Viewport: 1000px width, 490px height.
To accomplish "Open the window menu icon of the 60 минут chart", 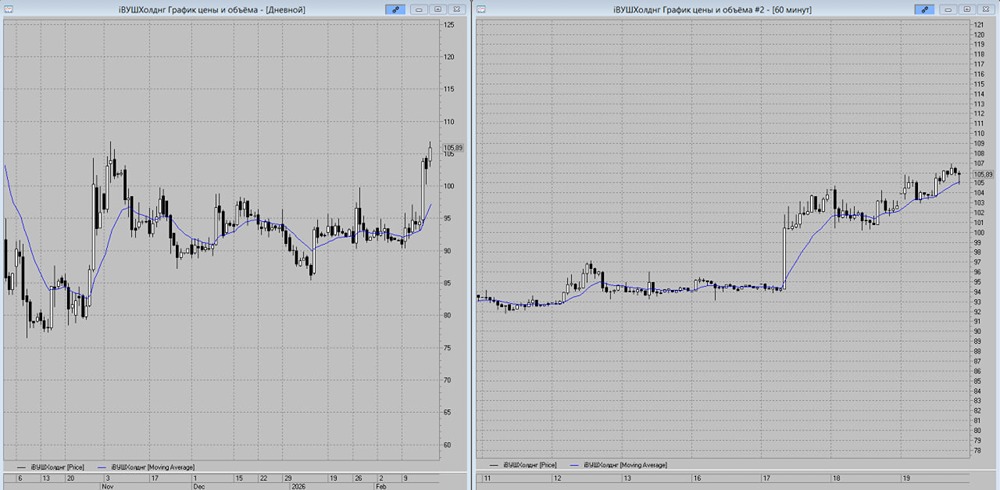I will [x=482, y=9].
